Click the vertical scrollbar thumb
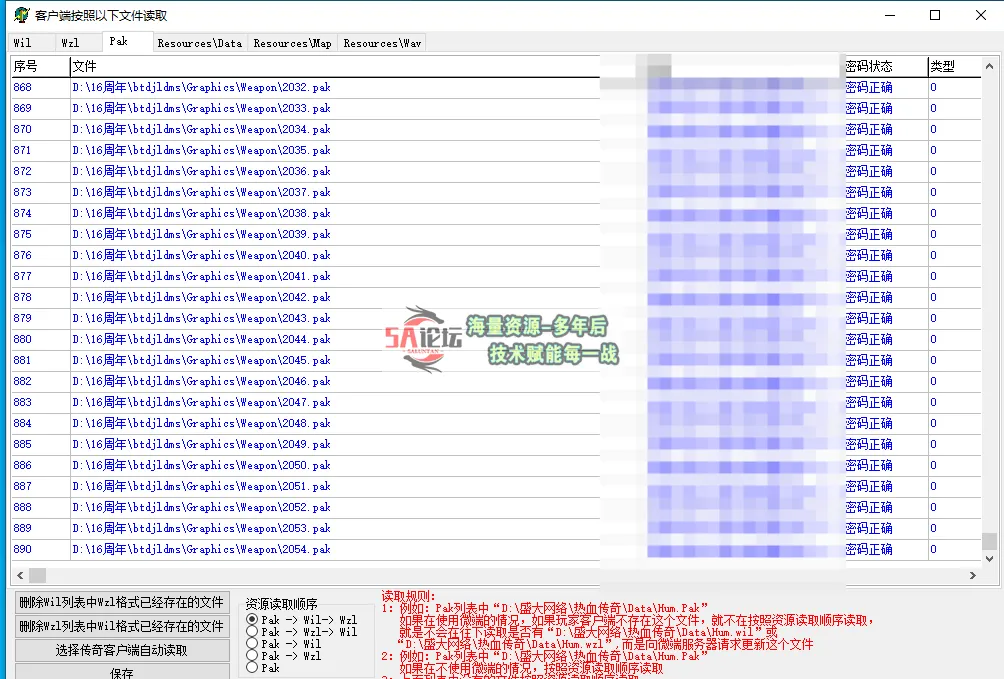 pyautogui.click(x=989, y=541)
